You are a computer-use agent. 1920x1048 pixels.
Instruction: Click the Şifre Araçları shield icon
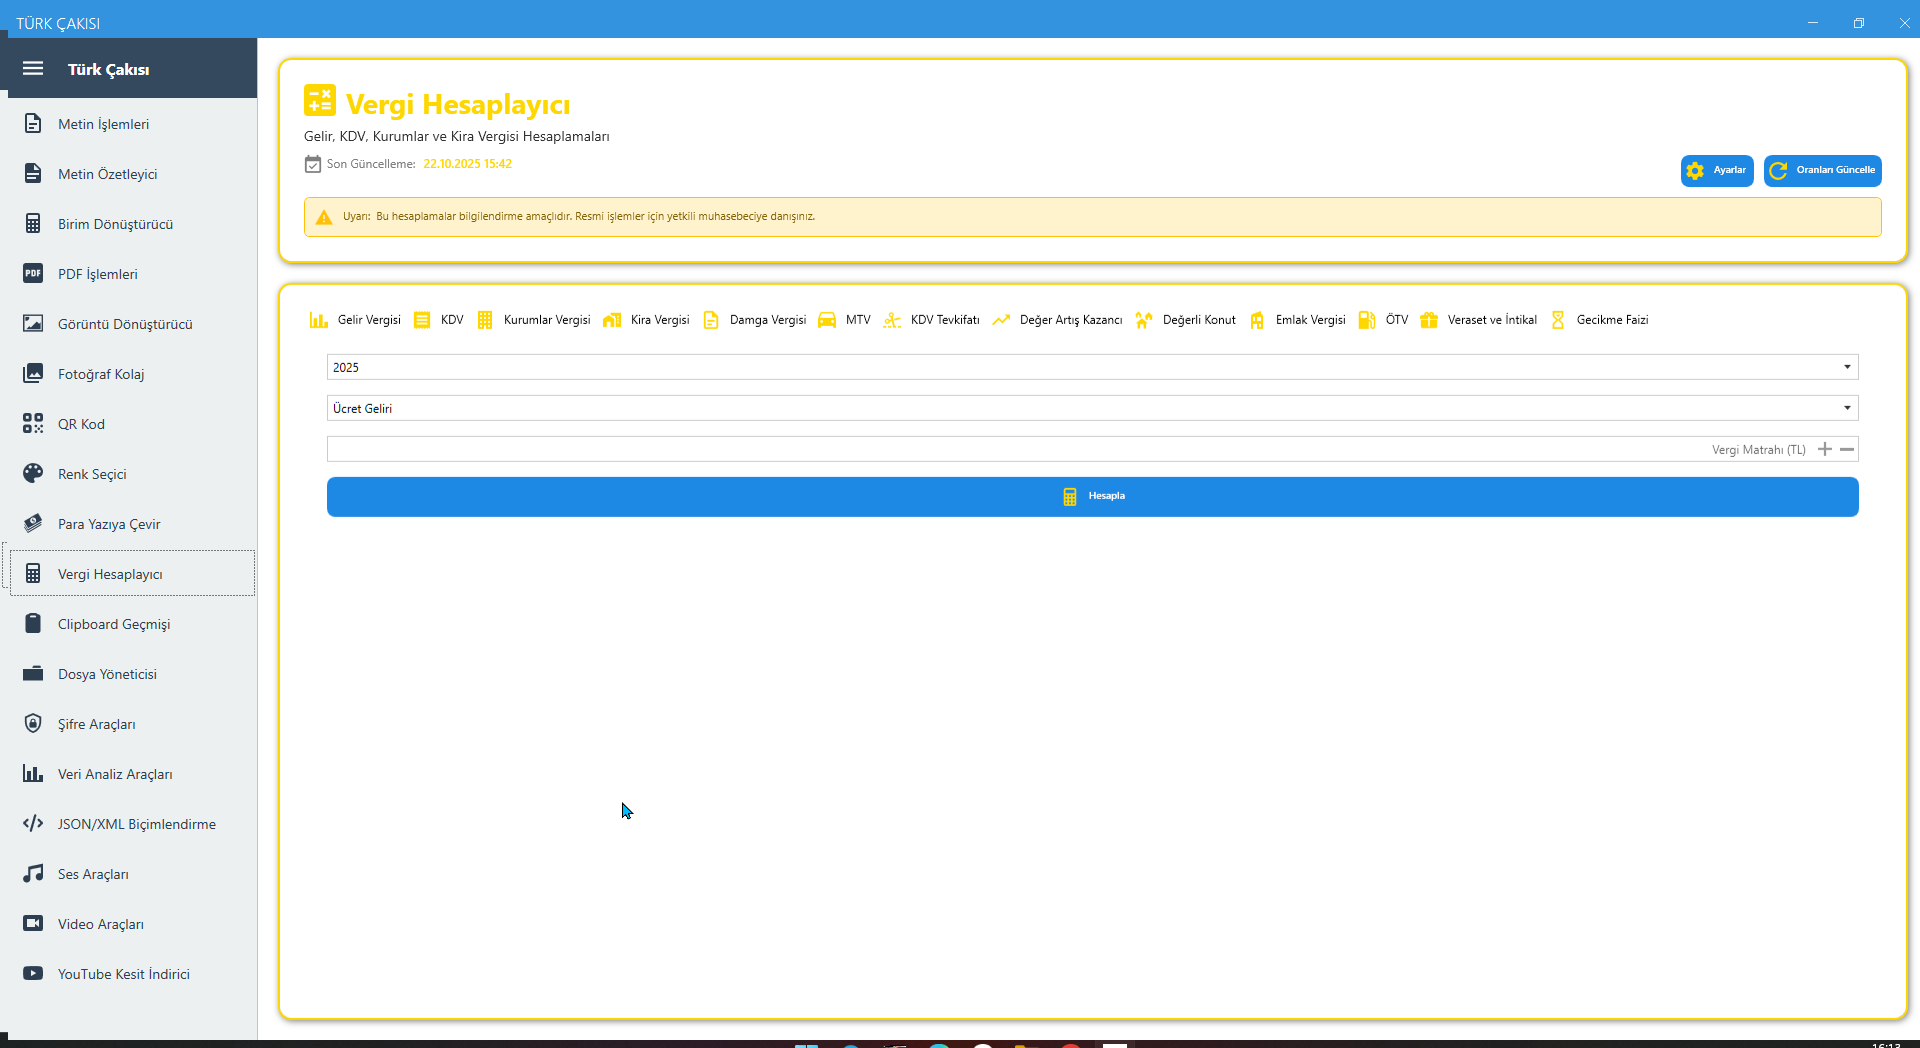coord(33,724)
